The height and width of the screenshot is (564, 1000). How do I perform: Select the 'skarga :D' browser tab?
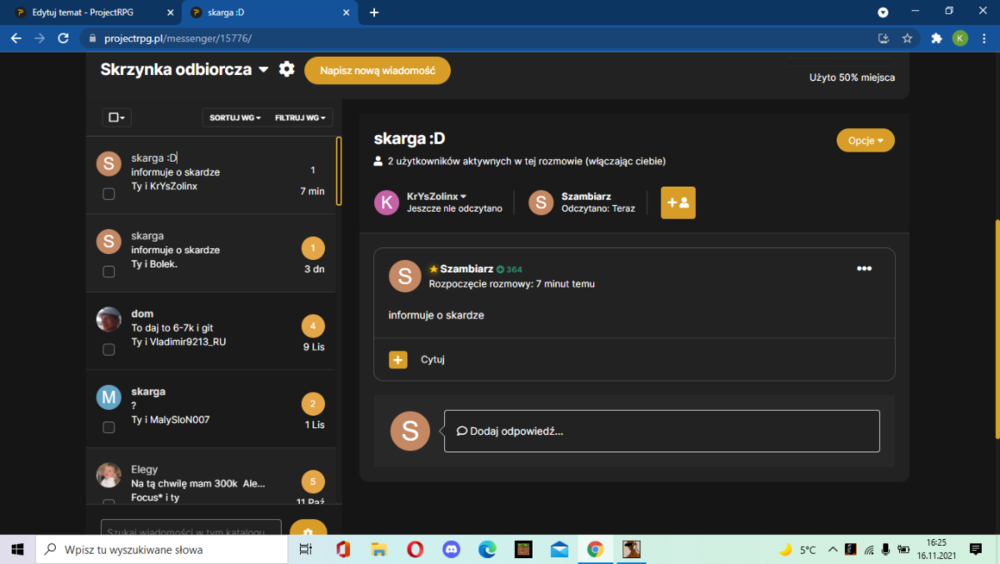[270, 12]
